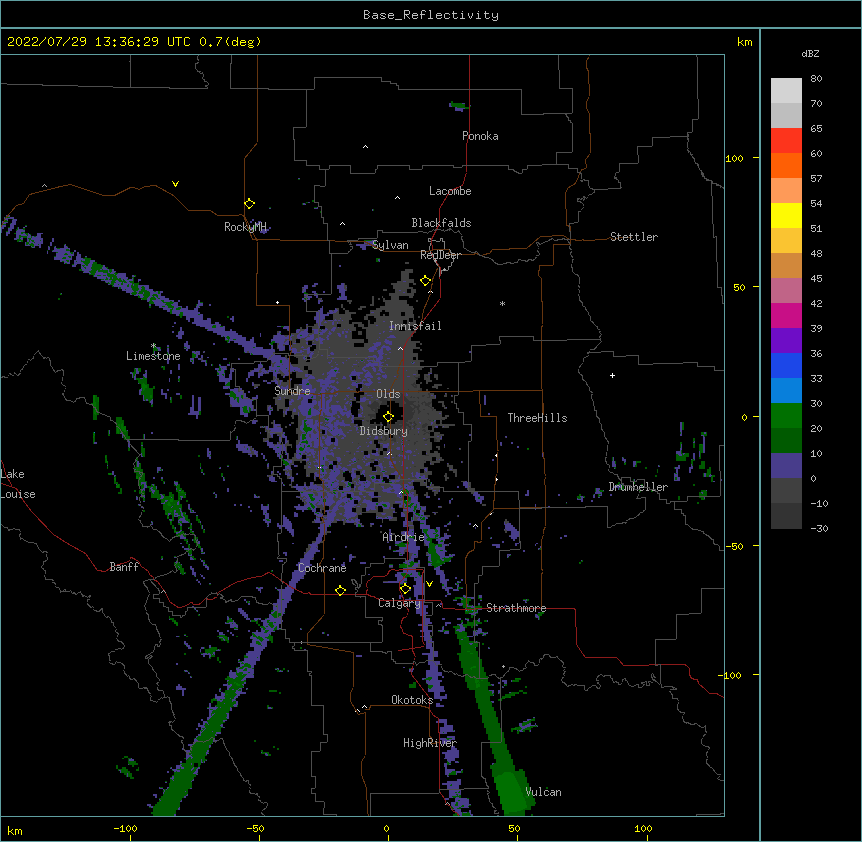Click the Olds town label

pos(388,394)
